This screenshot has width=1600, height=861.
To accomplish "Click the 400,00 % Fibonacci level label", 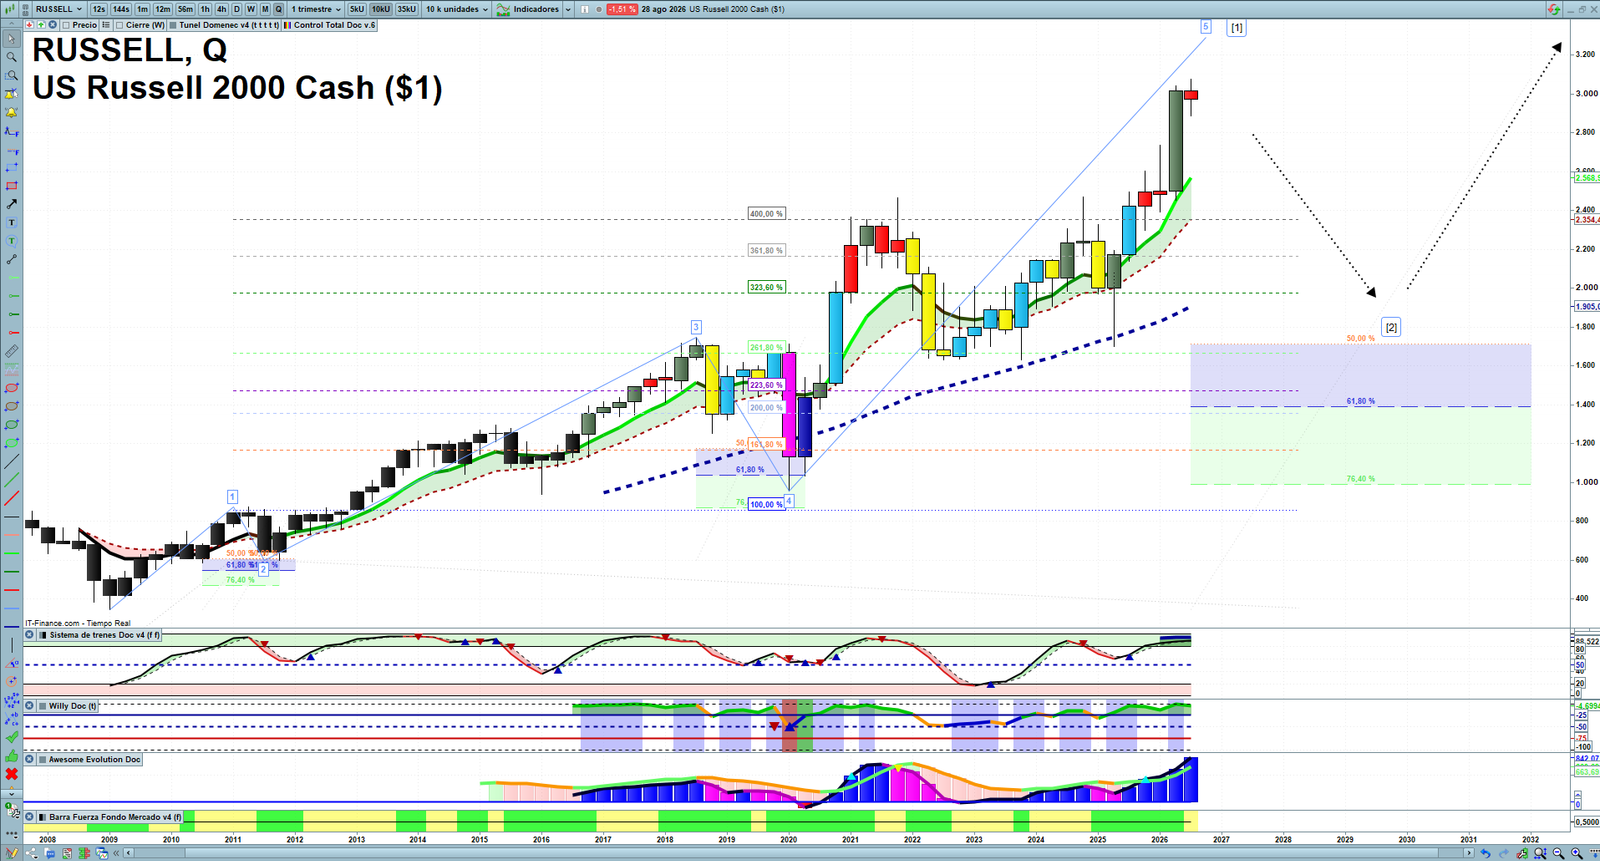I will pos(767,214).
